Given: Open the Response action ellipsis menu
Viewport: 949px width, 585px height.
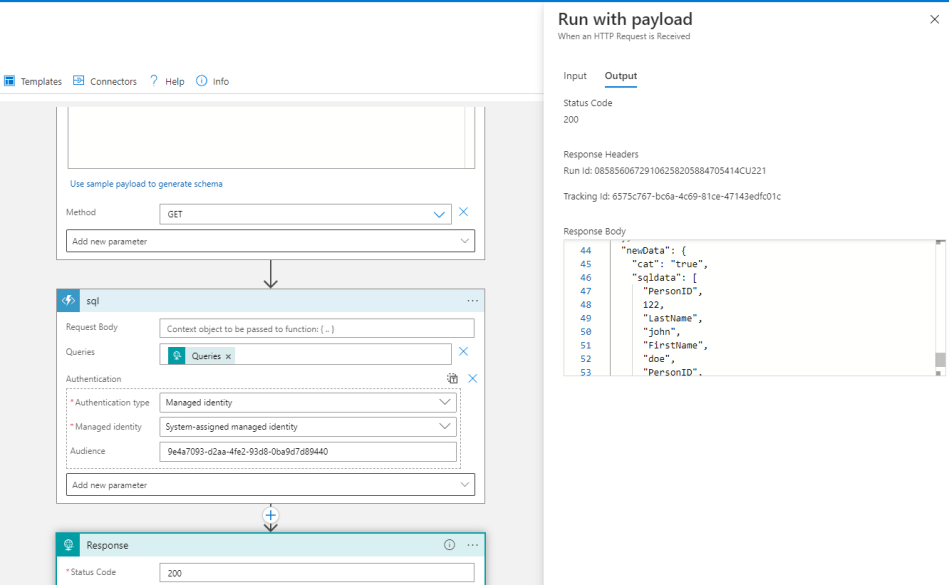Looking at the screenshot, I should click(x=472, y=545).
